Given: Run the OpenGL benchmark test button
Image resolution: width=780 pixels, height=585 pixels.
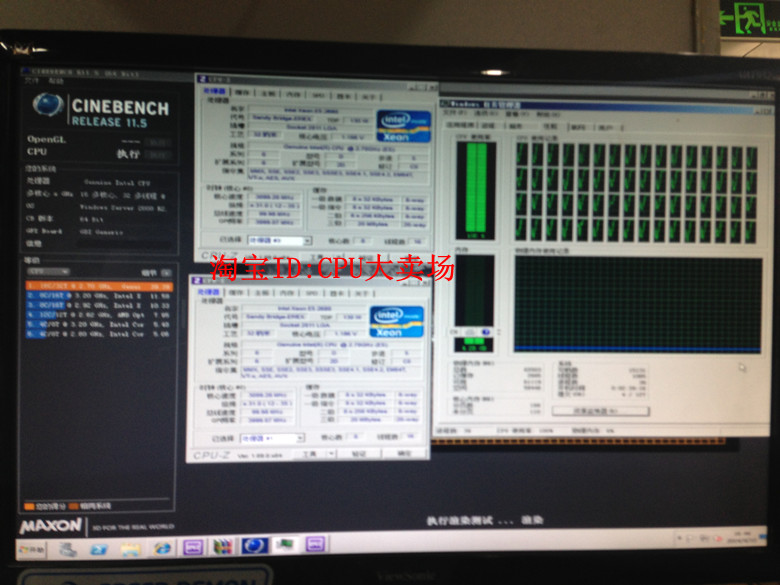Looking at the screenshot, I should [159, 142].
